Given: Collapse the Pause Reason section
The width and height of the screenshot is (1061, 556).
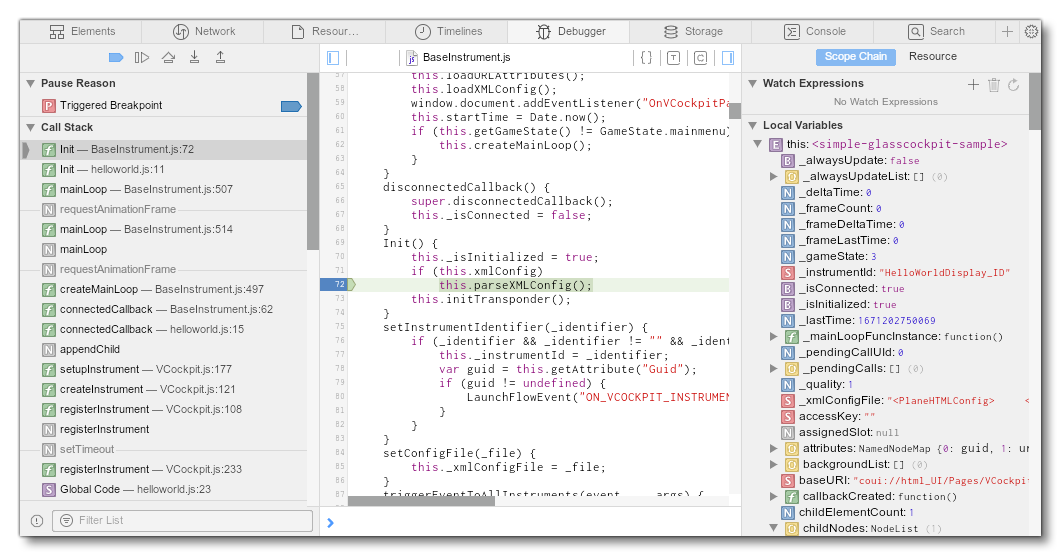Looking at the screenshot, I should [x=30, y=83].
